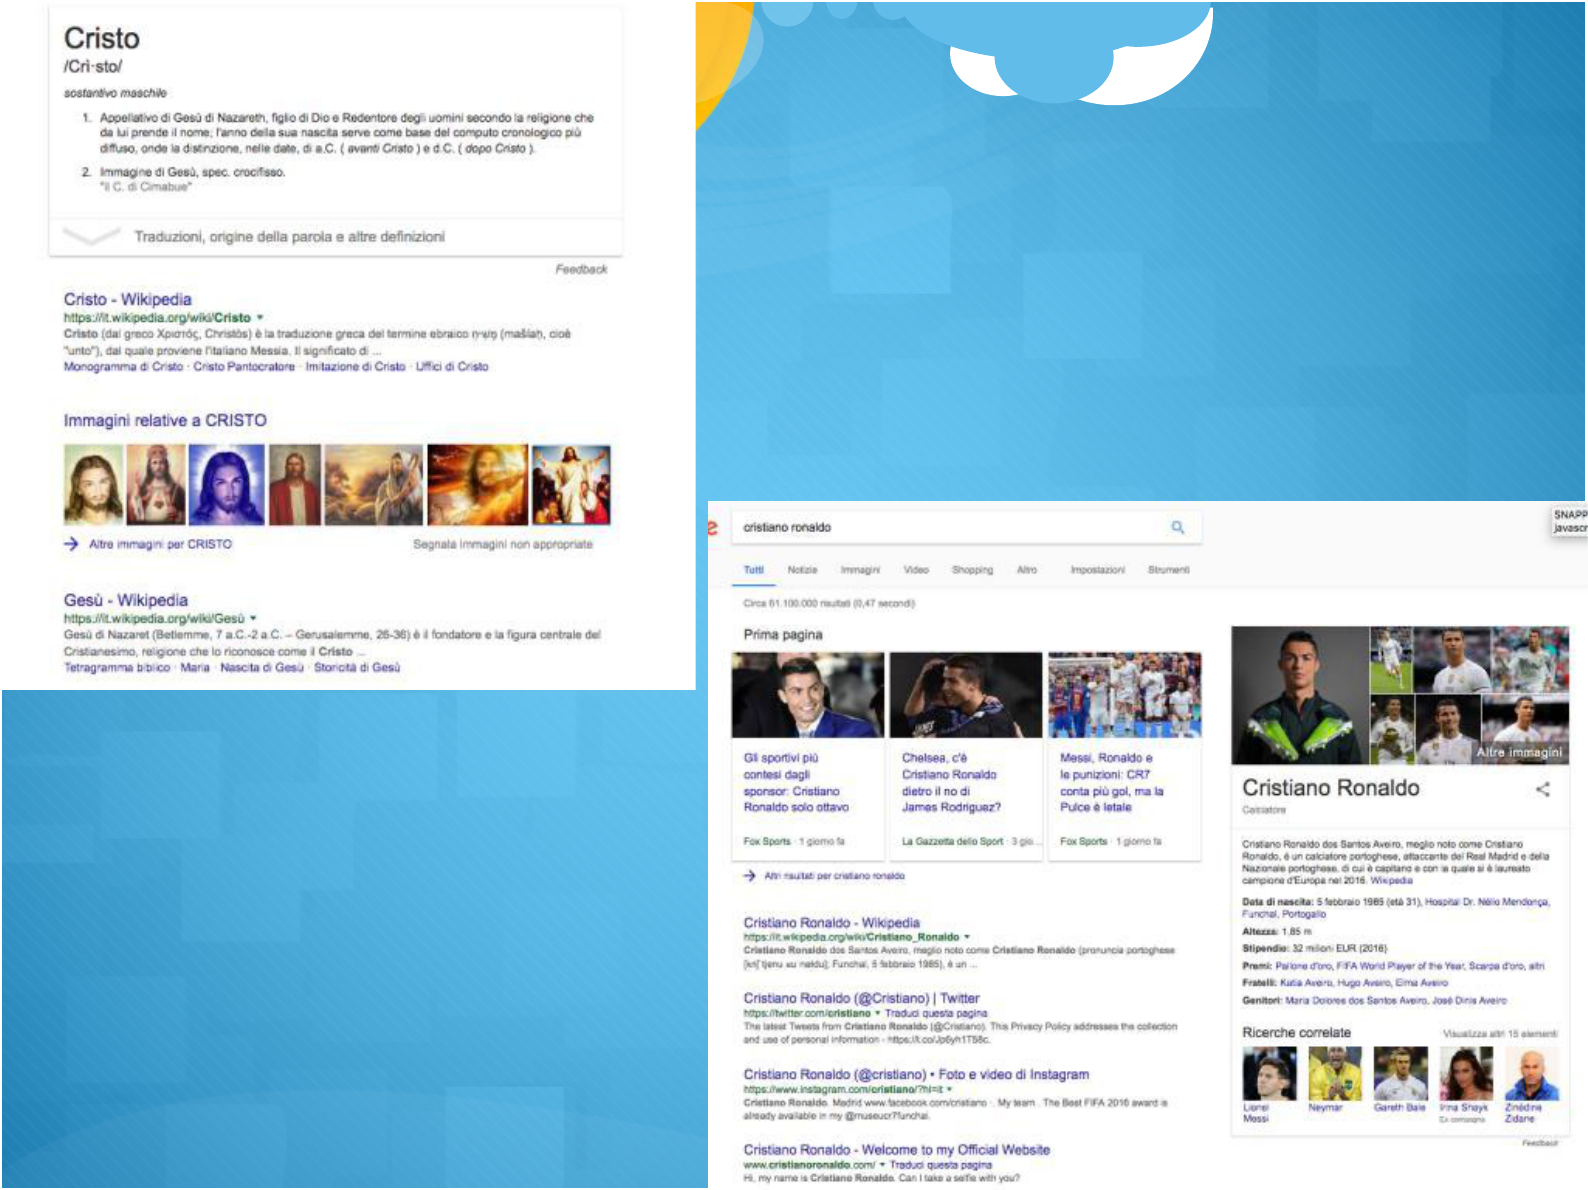Click Feedback under the Cristo definition

tap(581, 269)
